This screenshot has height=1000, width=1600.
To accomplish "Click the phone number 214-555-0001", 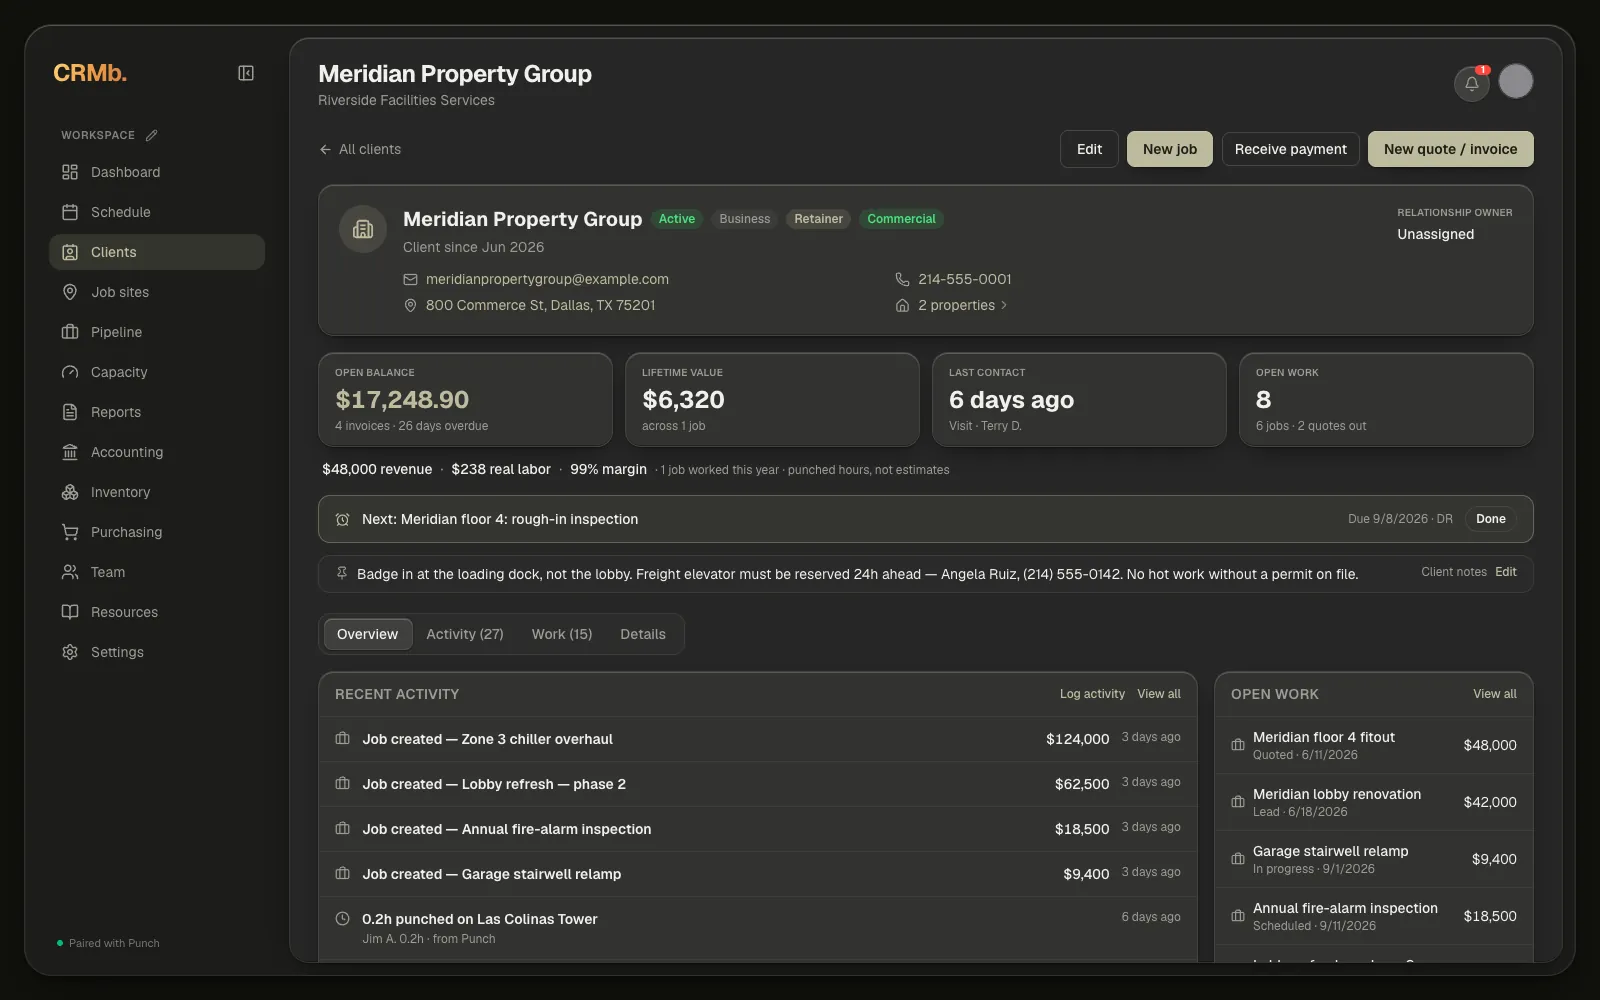I will point(965,279).
